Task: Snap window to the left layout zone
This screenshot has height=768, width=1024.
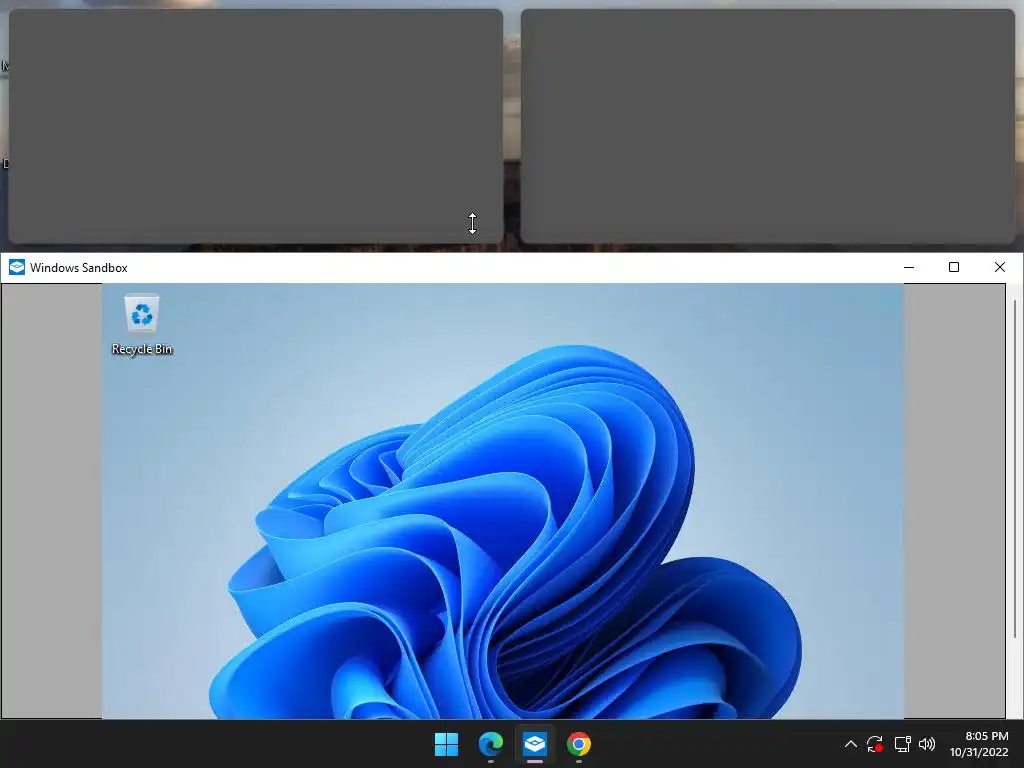Action: 256,126
